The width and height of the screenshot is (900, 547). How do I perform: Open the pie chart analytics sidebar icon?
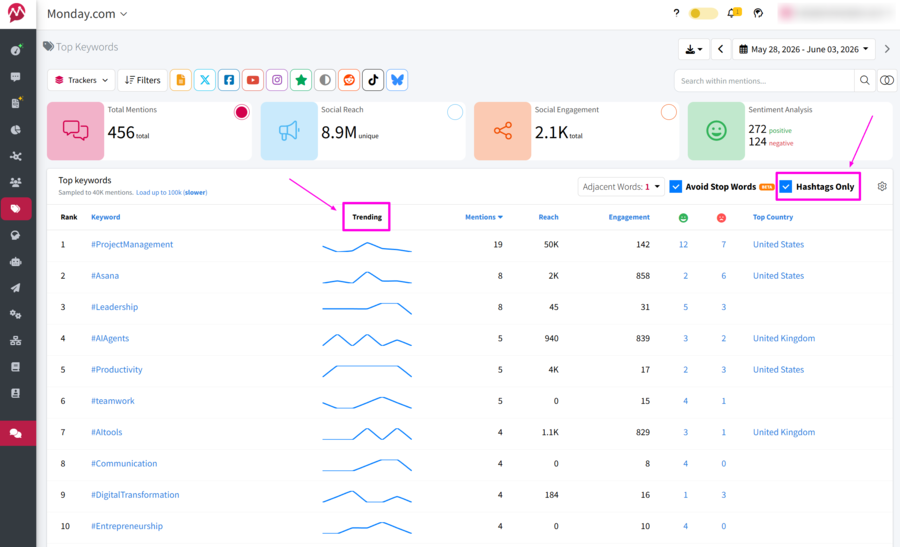click(x=16, y=130)
